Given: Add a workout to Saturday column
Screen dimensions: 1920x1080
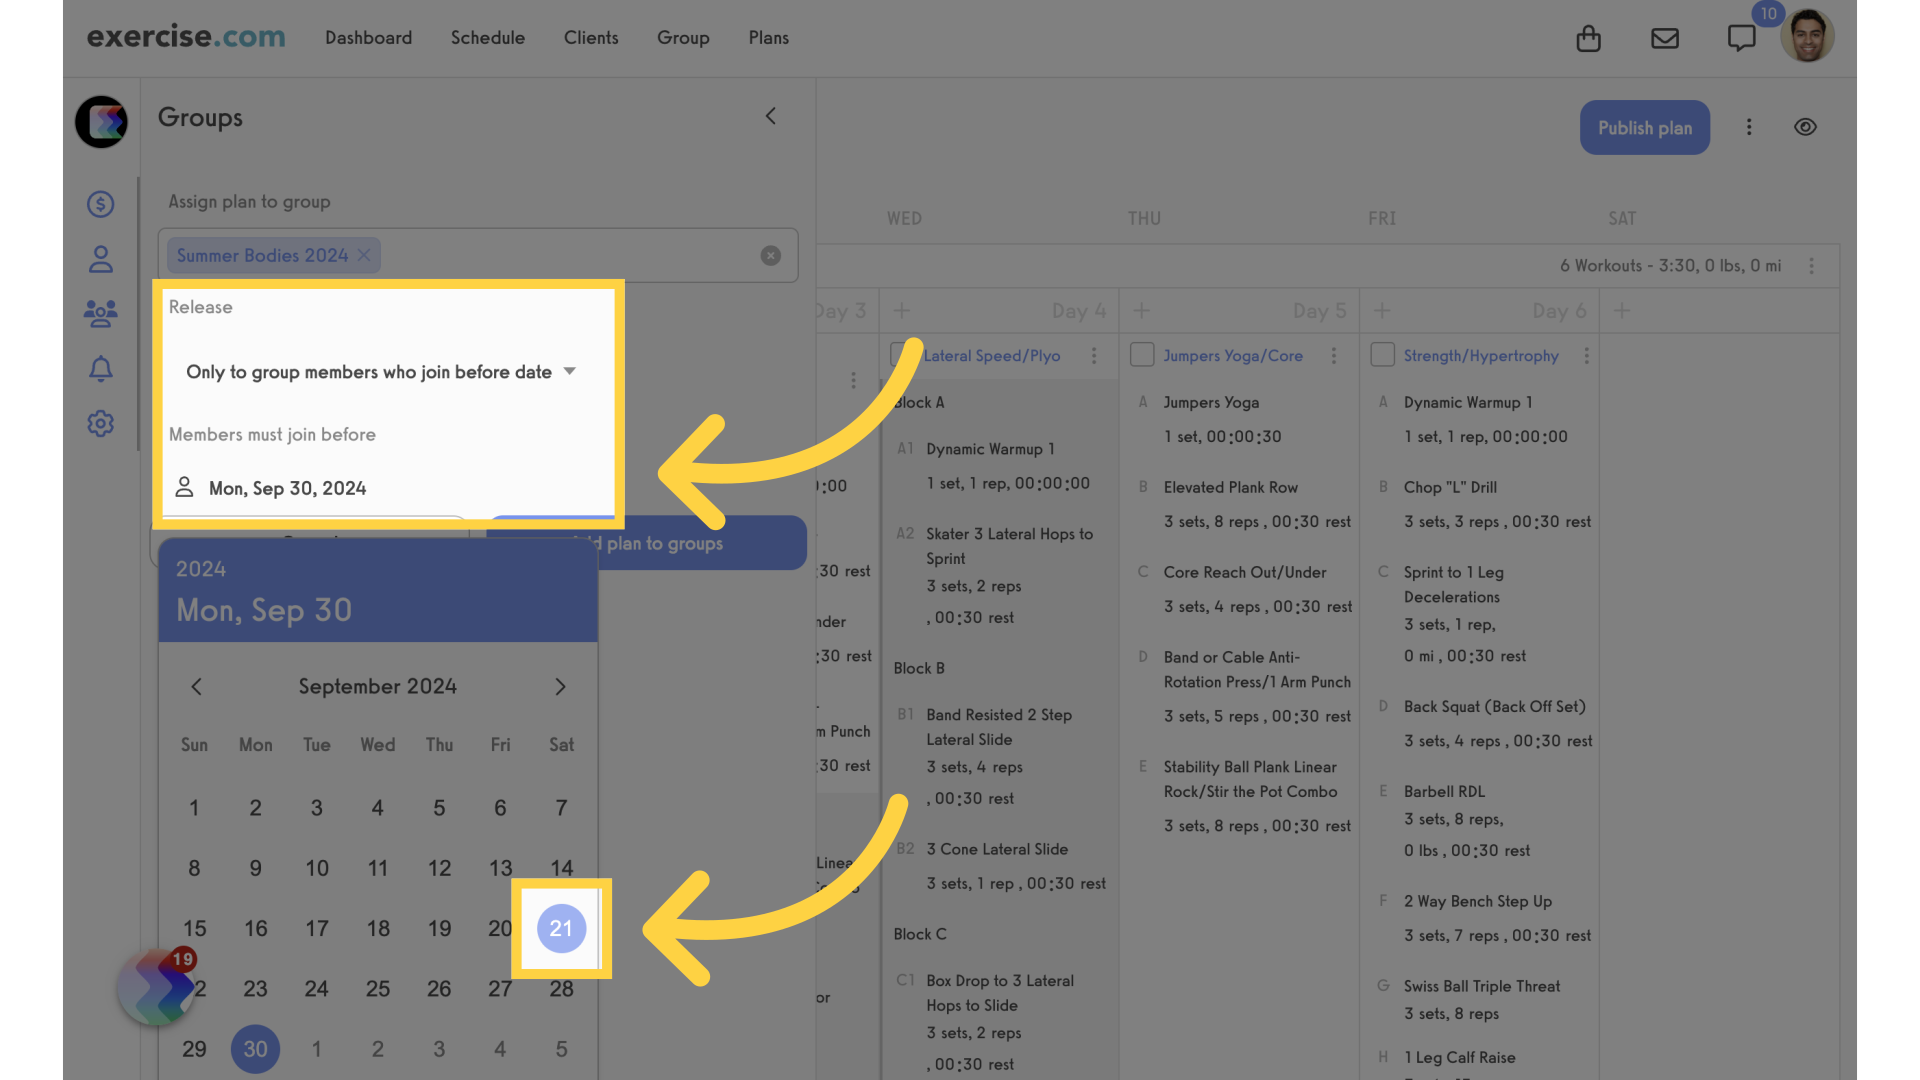Looking at the screenshot, I should (1621, 310).
